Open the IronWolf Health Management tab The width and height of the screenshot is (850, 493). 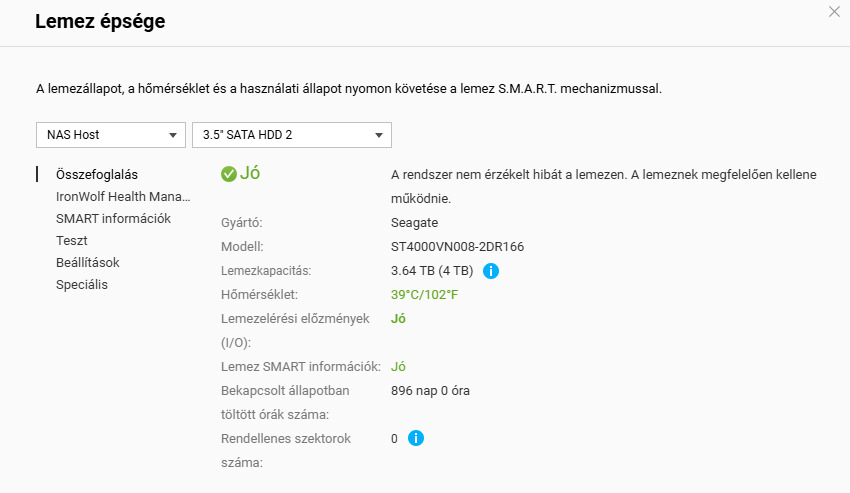coord(123,196)
